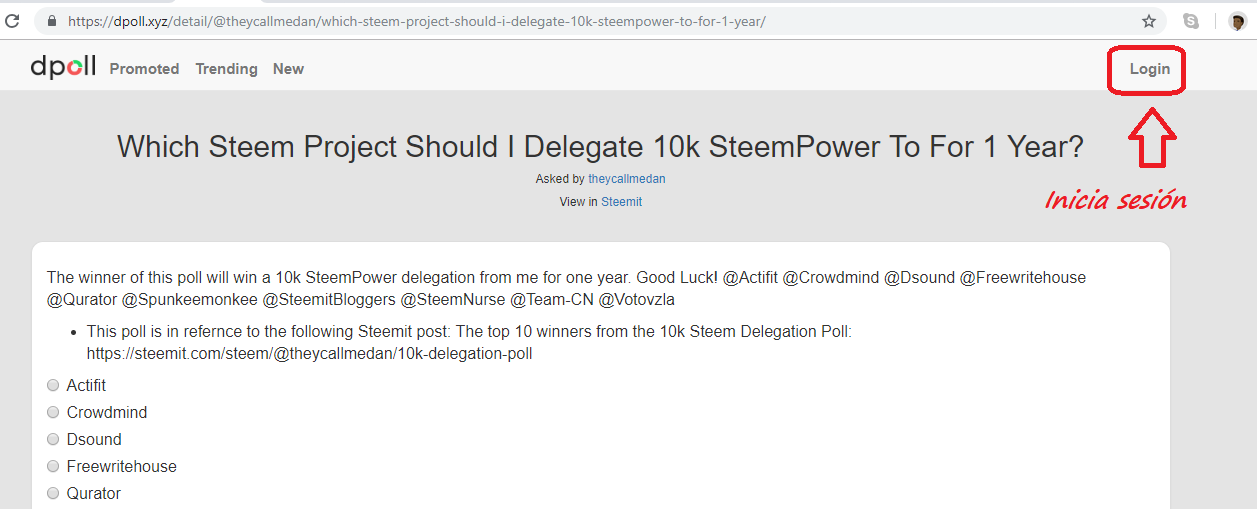
Task: View site info via the padlock icon
Action: tap(52, 21)
